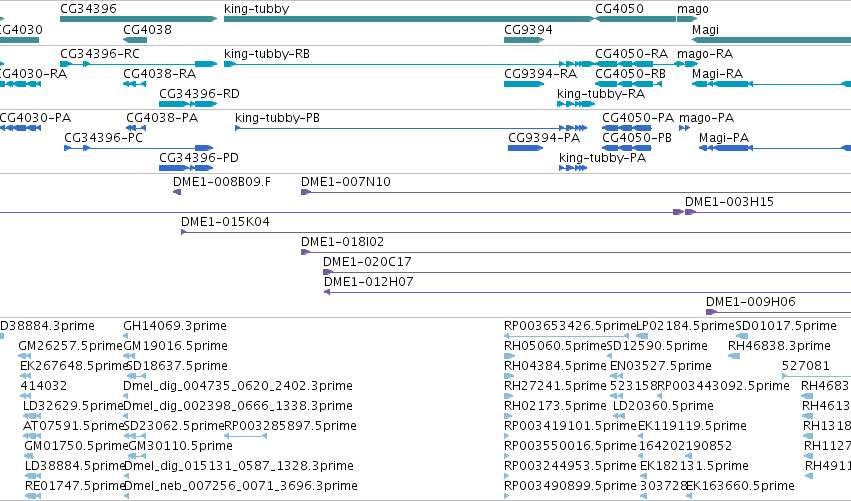Select the CG34396-RD transcript glyph
This screenshot has width=851, height=501.
point(188,104)
